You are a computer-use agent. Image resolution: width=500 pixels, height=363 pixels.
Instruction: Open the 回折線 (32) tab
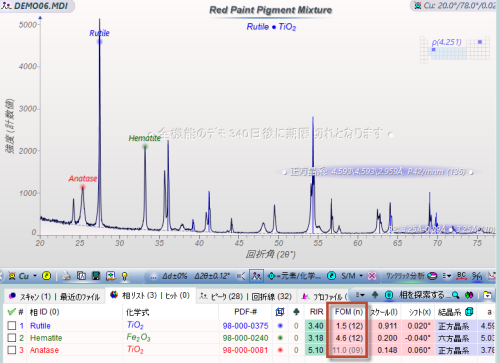272,296
